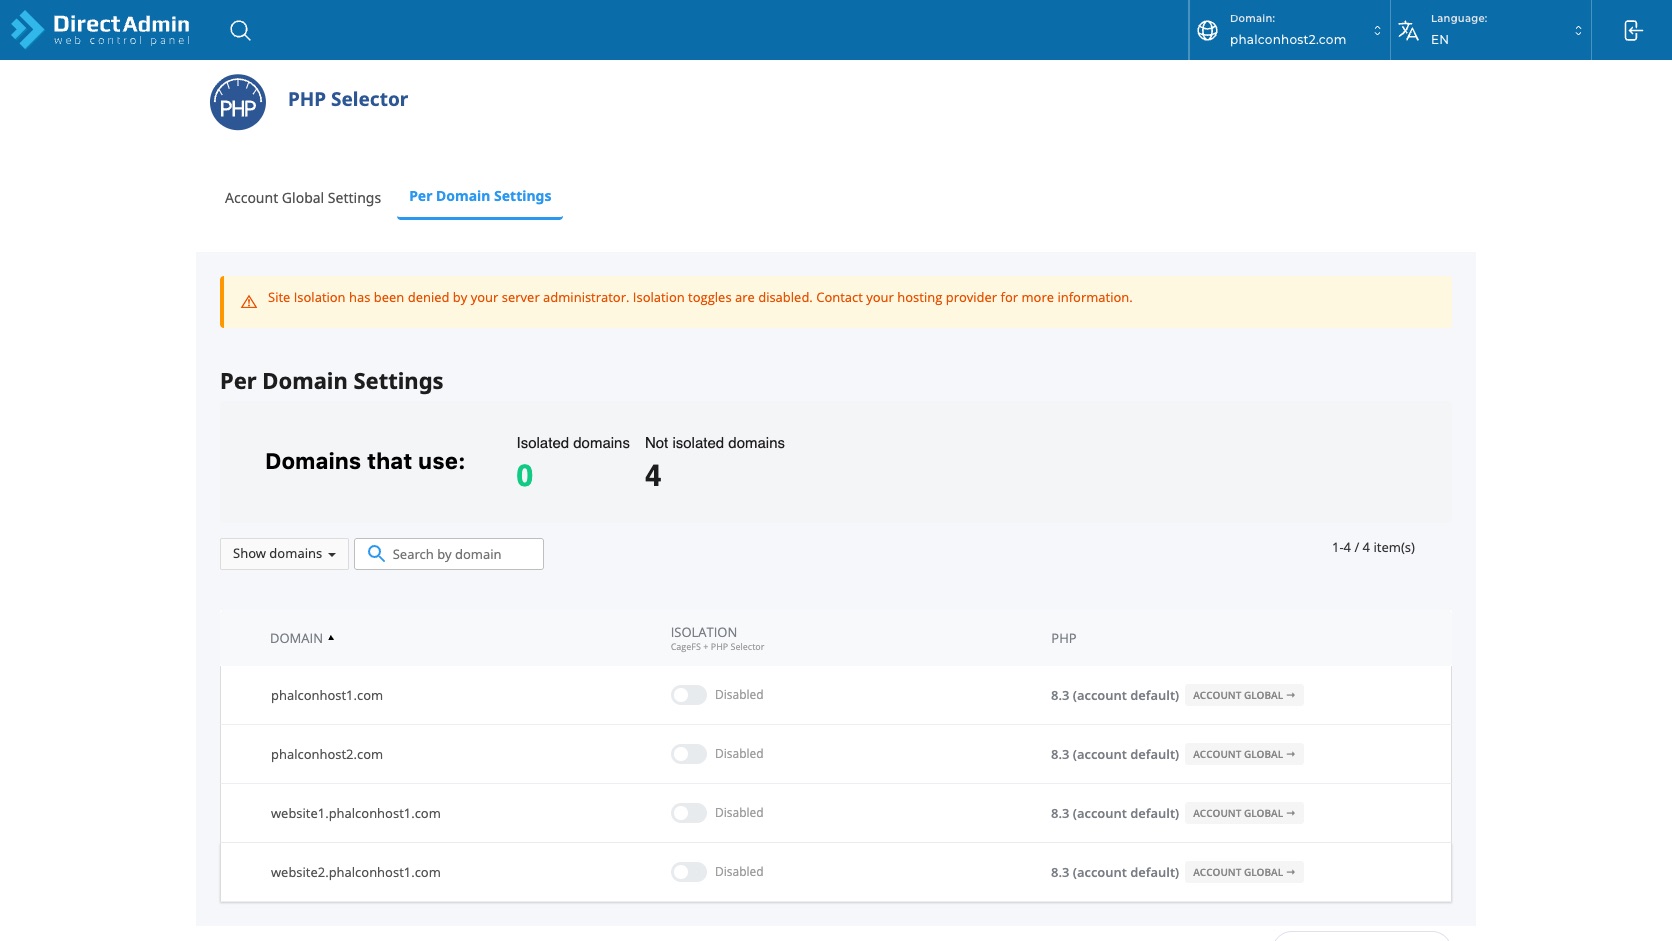Click the website1.phalconhost1.com domain cell
1672x941 pixels.
[356, 813]
